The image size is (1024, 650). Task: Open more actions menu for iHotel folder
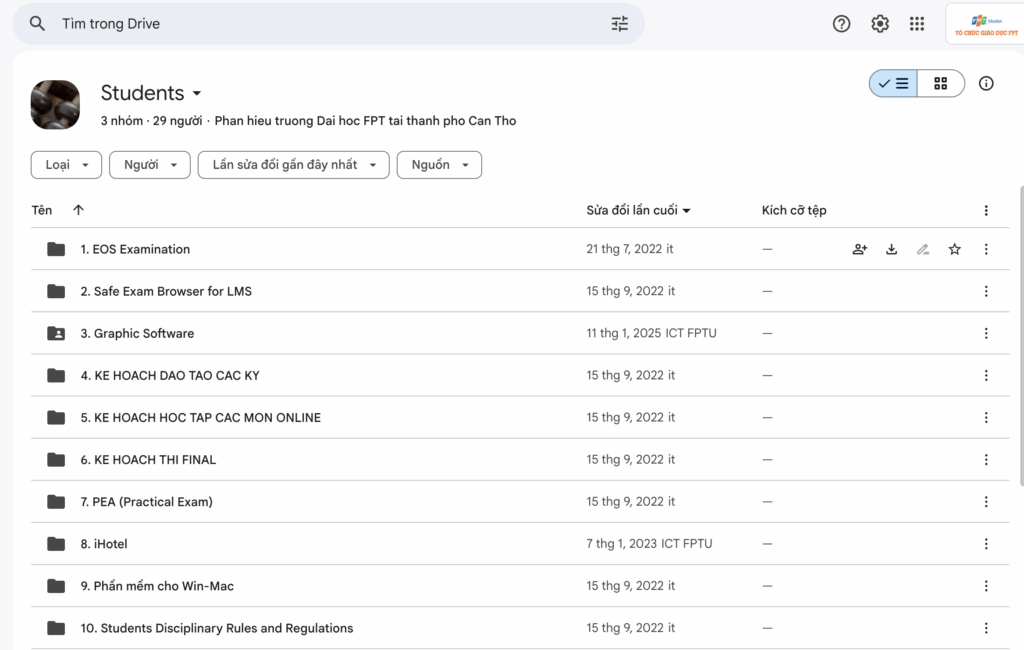pos(986,544)
